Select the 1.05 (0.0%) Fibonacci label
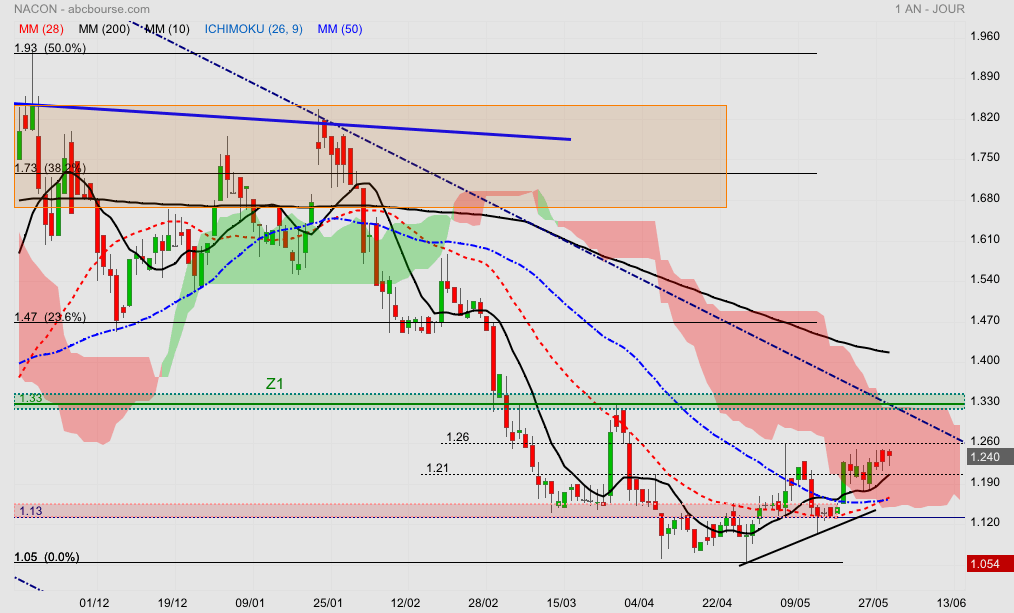The width and height of the screenshot is (1014, 613). 47,557
